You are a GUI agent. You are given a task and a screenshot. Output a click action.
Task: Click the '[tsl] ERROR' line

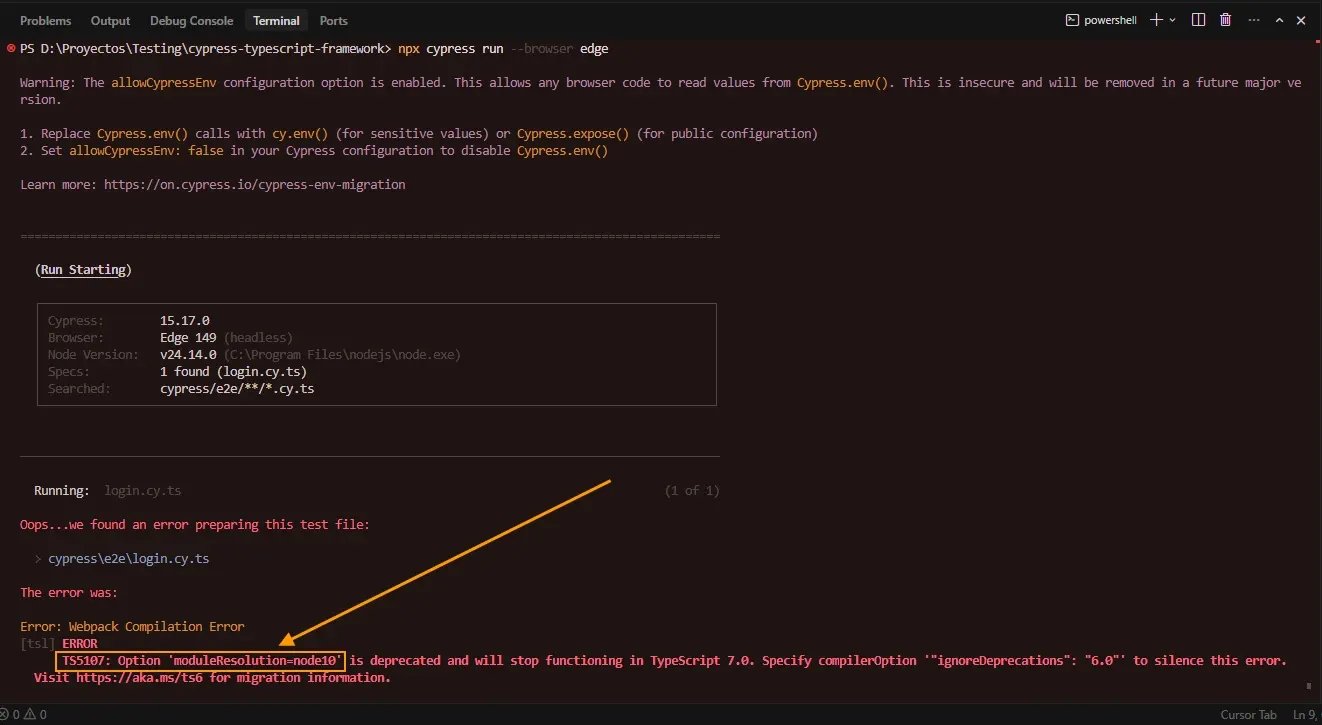[x=59, y=644]
